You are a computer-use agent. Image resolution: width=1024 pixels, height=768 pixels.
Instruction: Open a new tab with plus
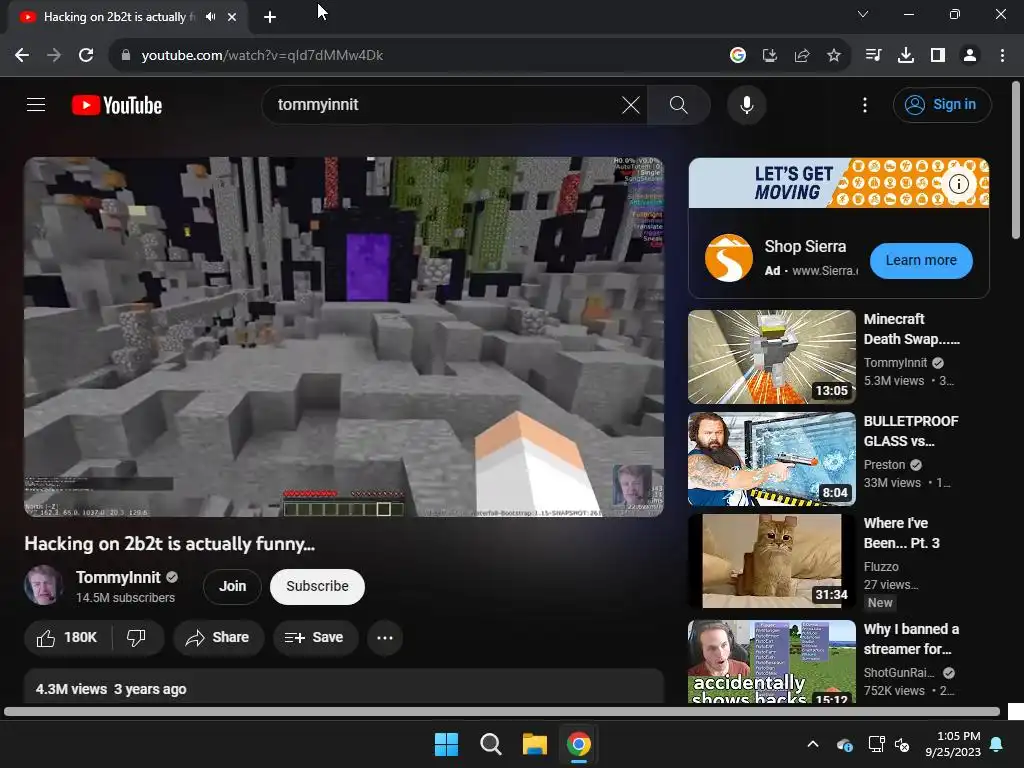(x=270, y=17)
